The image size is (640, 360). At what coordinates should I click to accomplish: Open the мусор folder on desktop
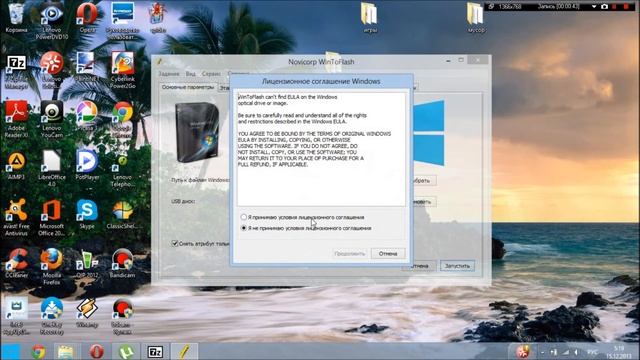point(476,17)
